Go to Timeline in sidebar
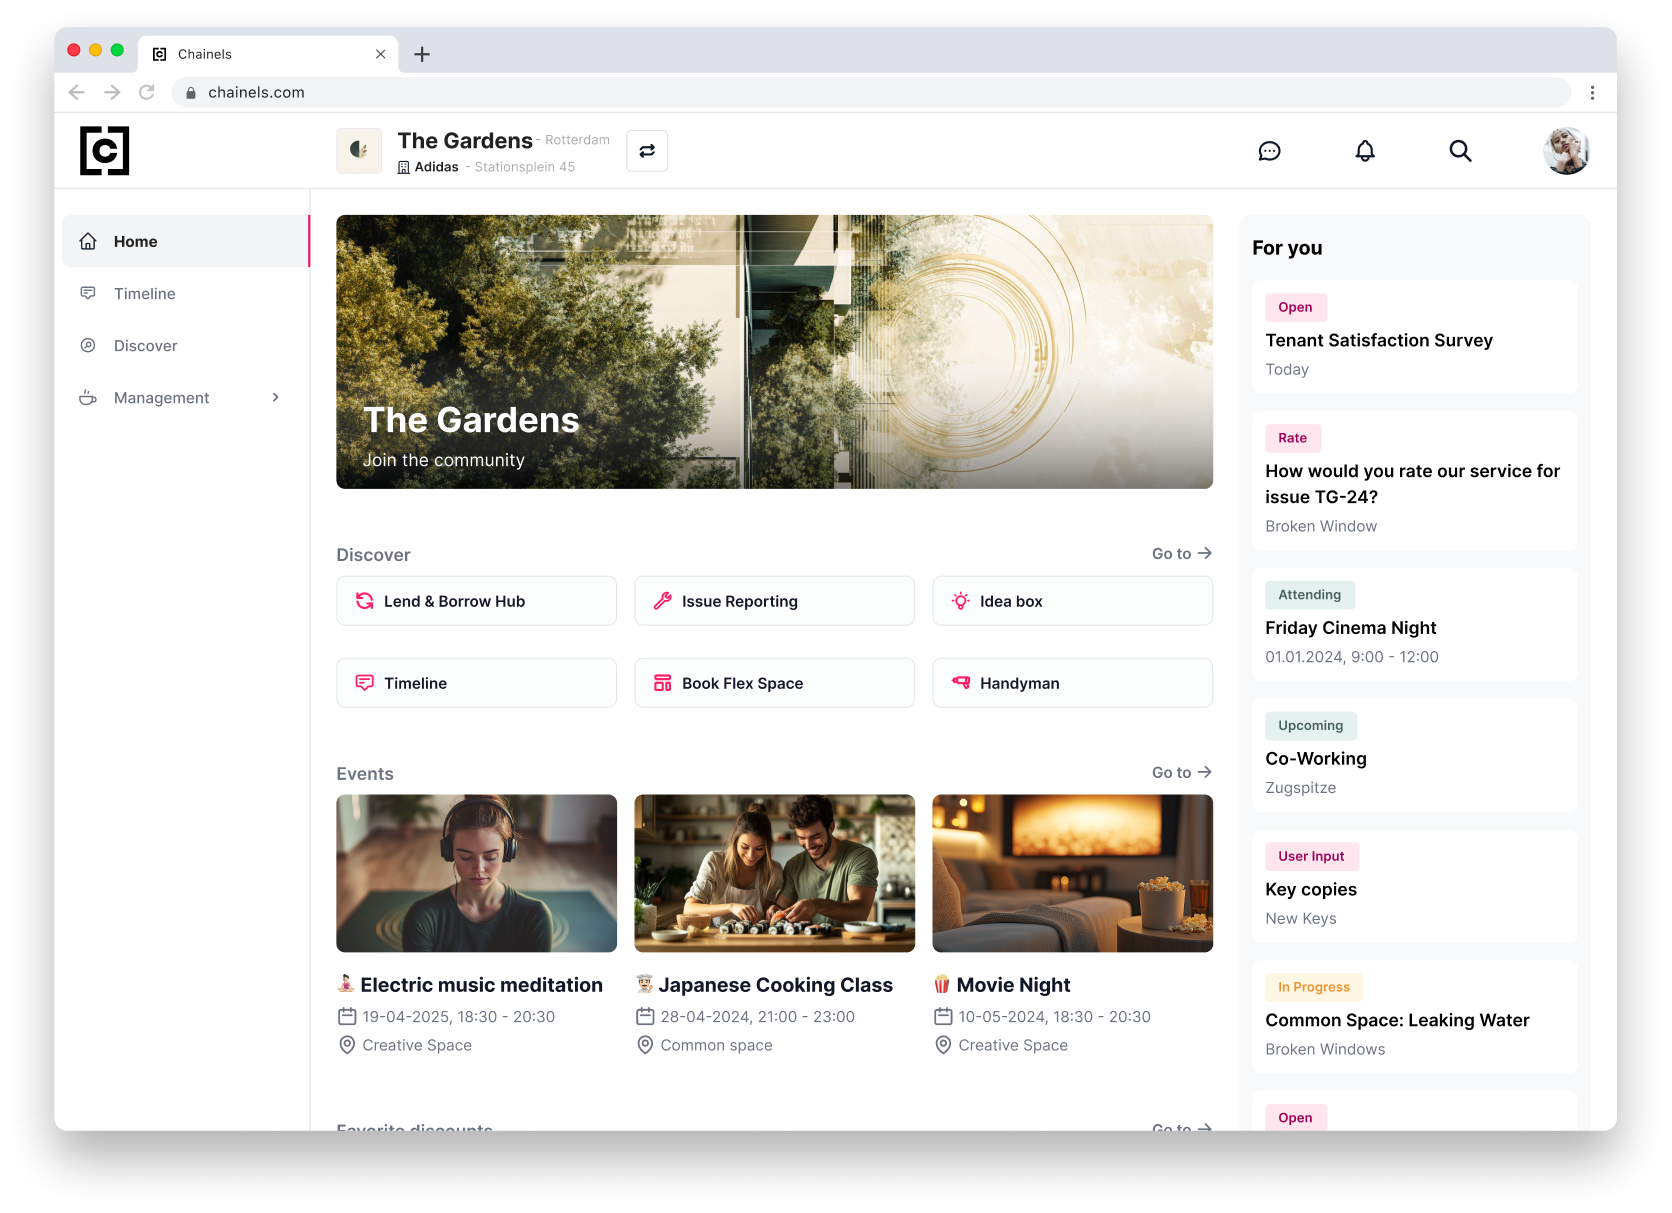The height and width of the screenshot is (1213, 1672). [x=145, y=294]
